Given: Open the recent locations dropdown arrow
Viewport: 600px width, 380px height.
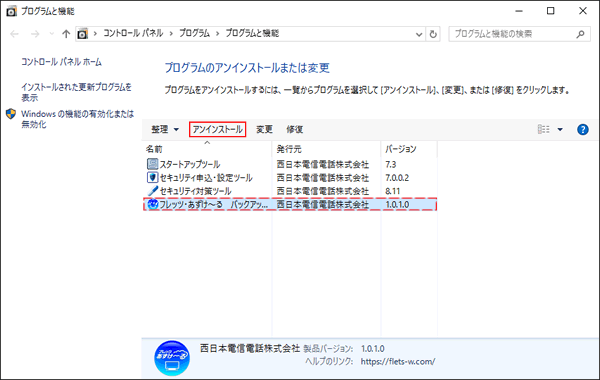Looking at the screenshot, I should click(x=52, y=34).
